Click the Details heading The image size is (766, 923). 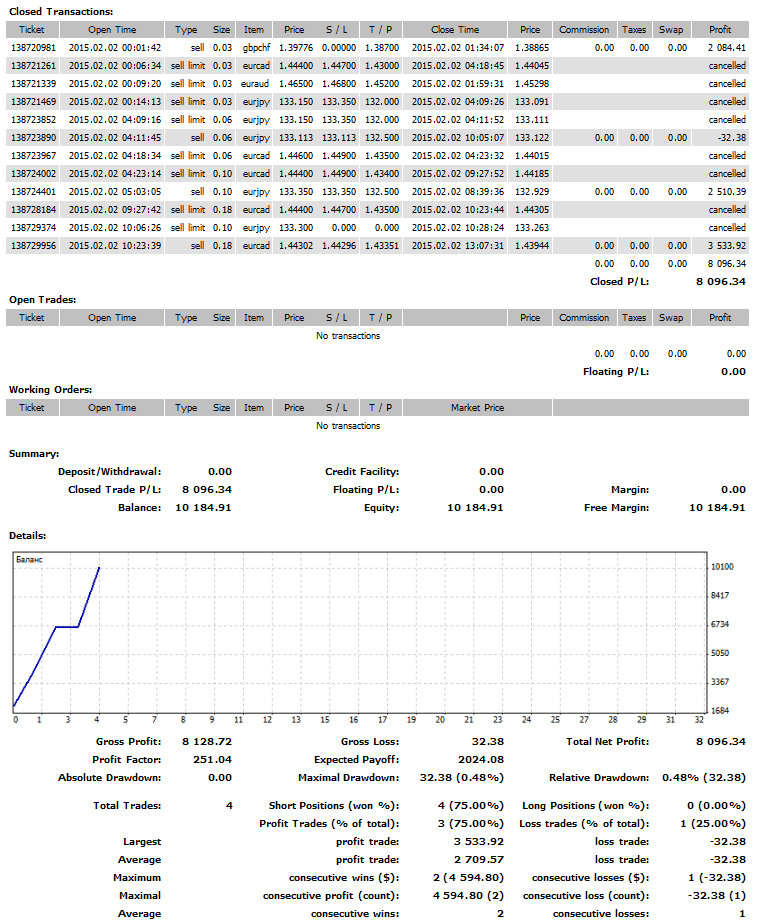click(28, 536)
